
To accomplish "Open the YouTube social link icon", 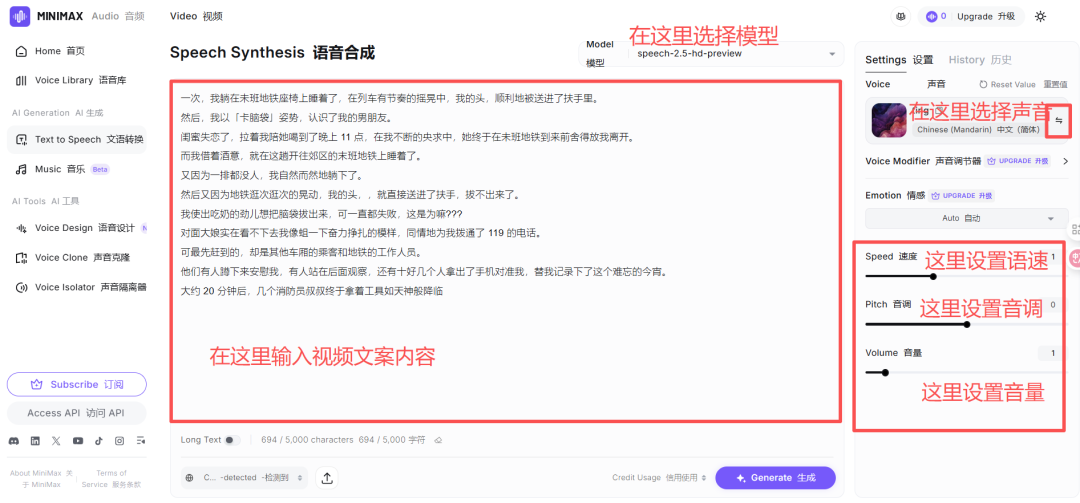I will pyautogui.click(x=78, y=440).
